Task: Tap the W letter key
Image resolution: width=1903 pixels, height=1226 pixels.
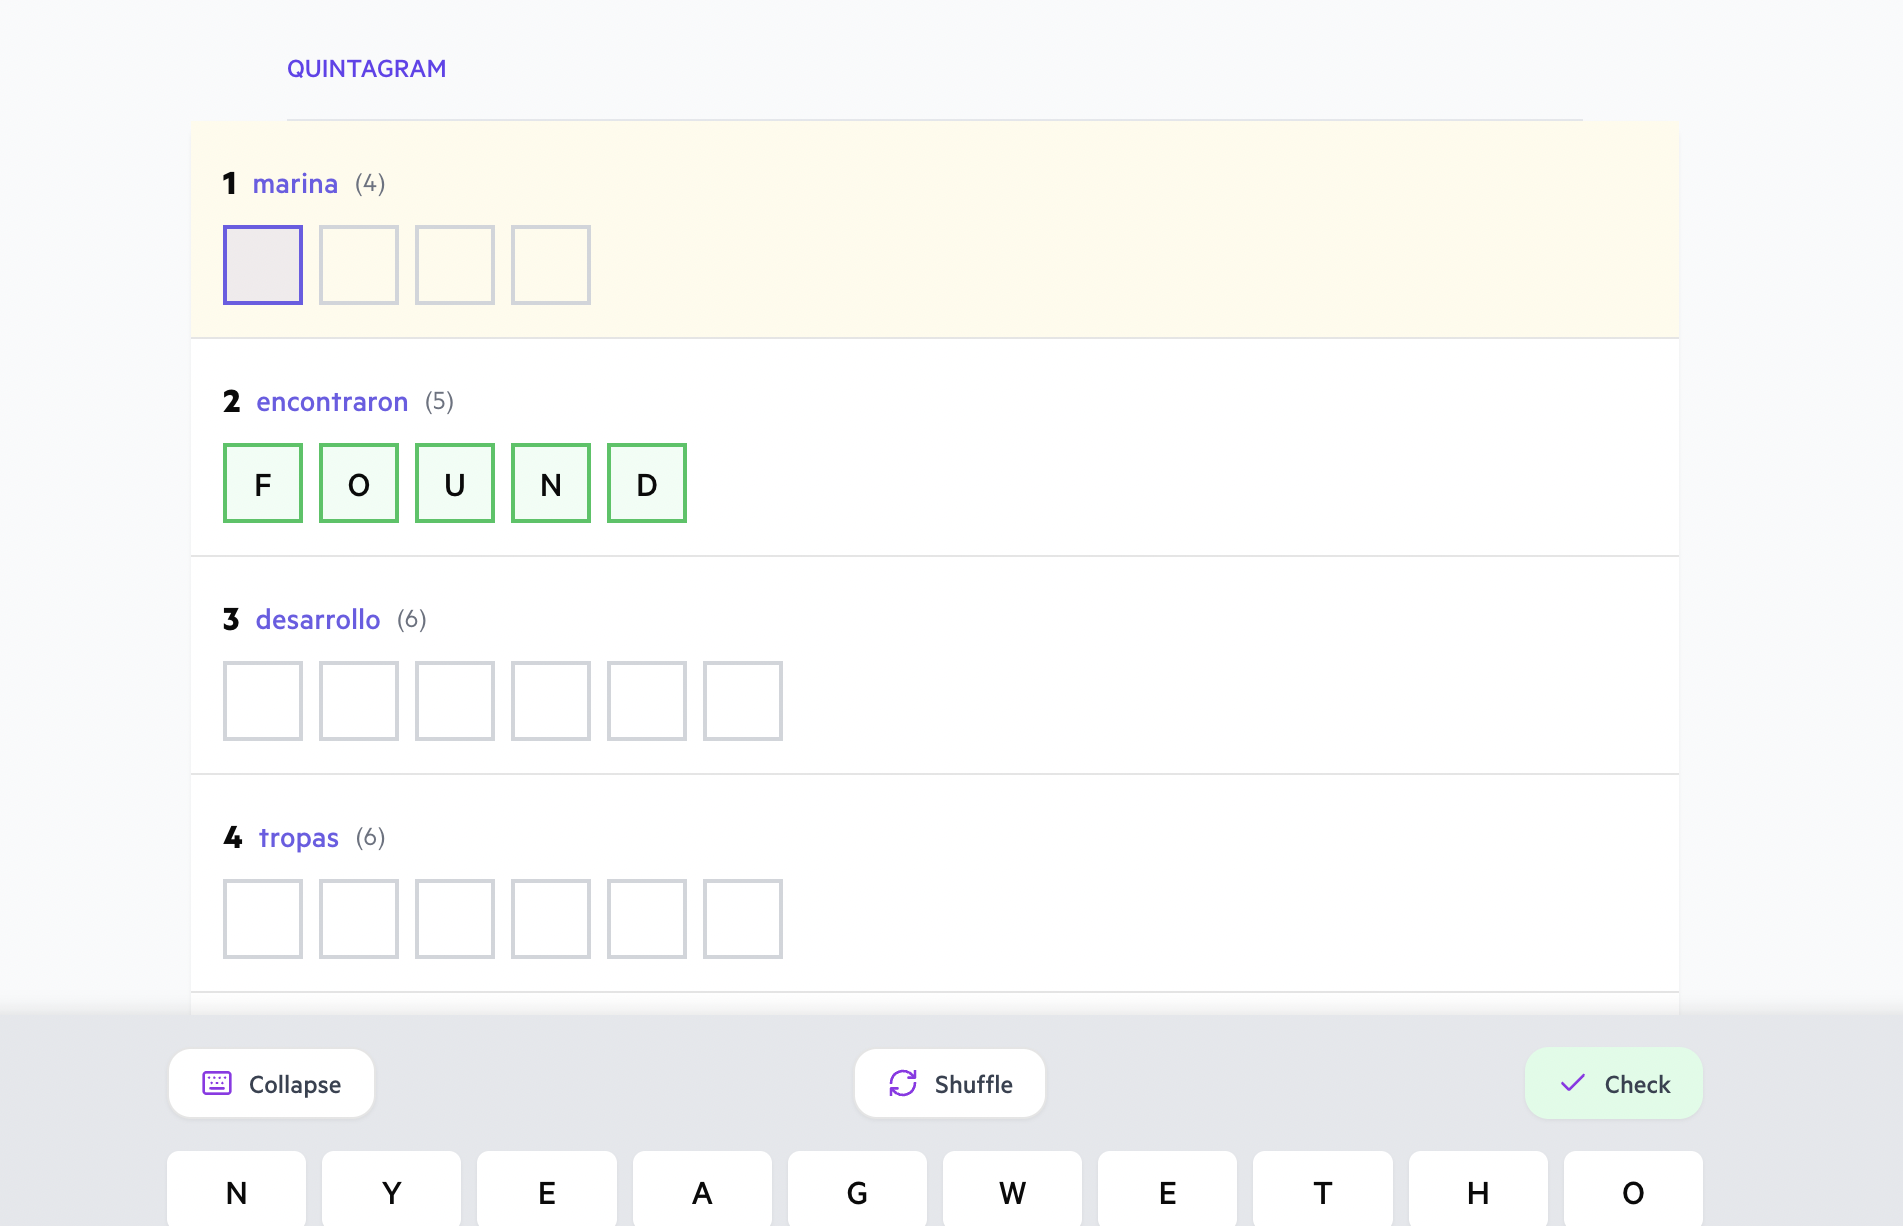Action: click(1012, 1190)
